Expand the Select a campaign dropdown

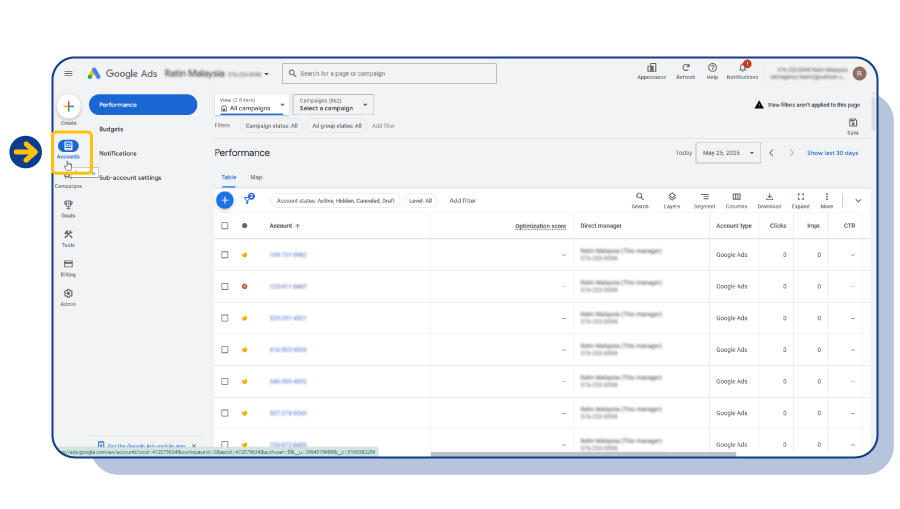tap(333, 104)
